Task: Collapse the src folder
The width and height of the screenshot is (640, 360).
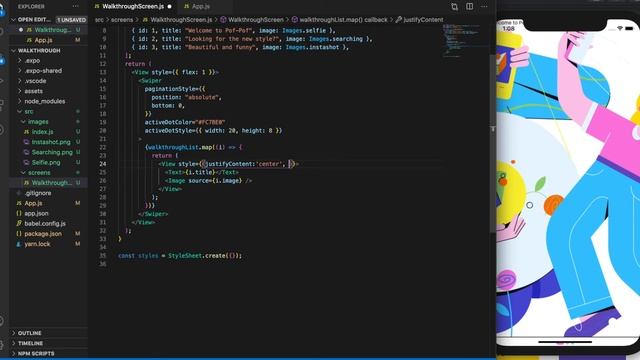Action: tap(29, 111)
